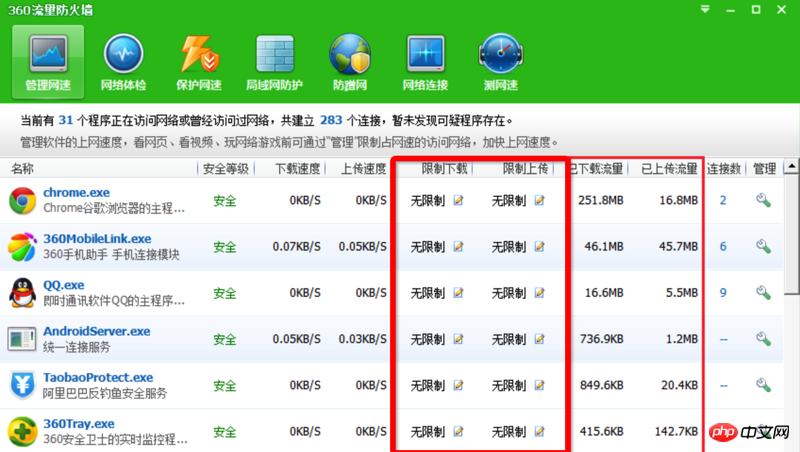Edit upload limit for AndroidServer.exe
This screenshot has height=452, width=800.
539,339
